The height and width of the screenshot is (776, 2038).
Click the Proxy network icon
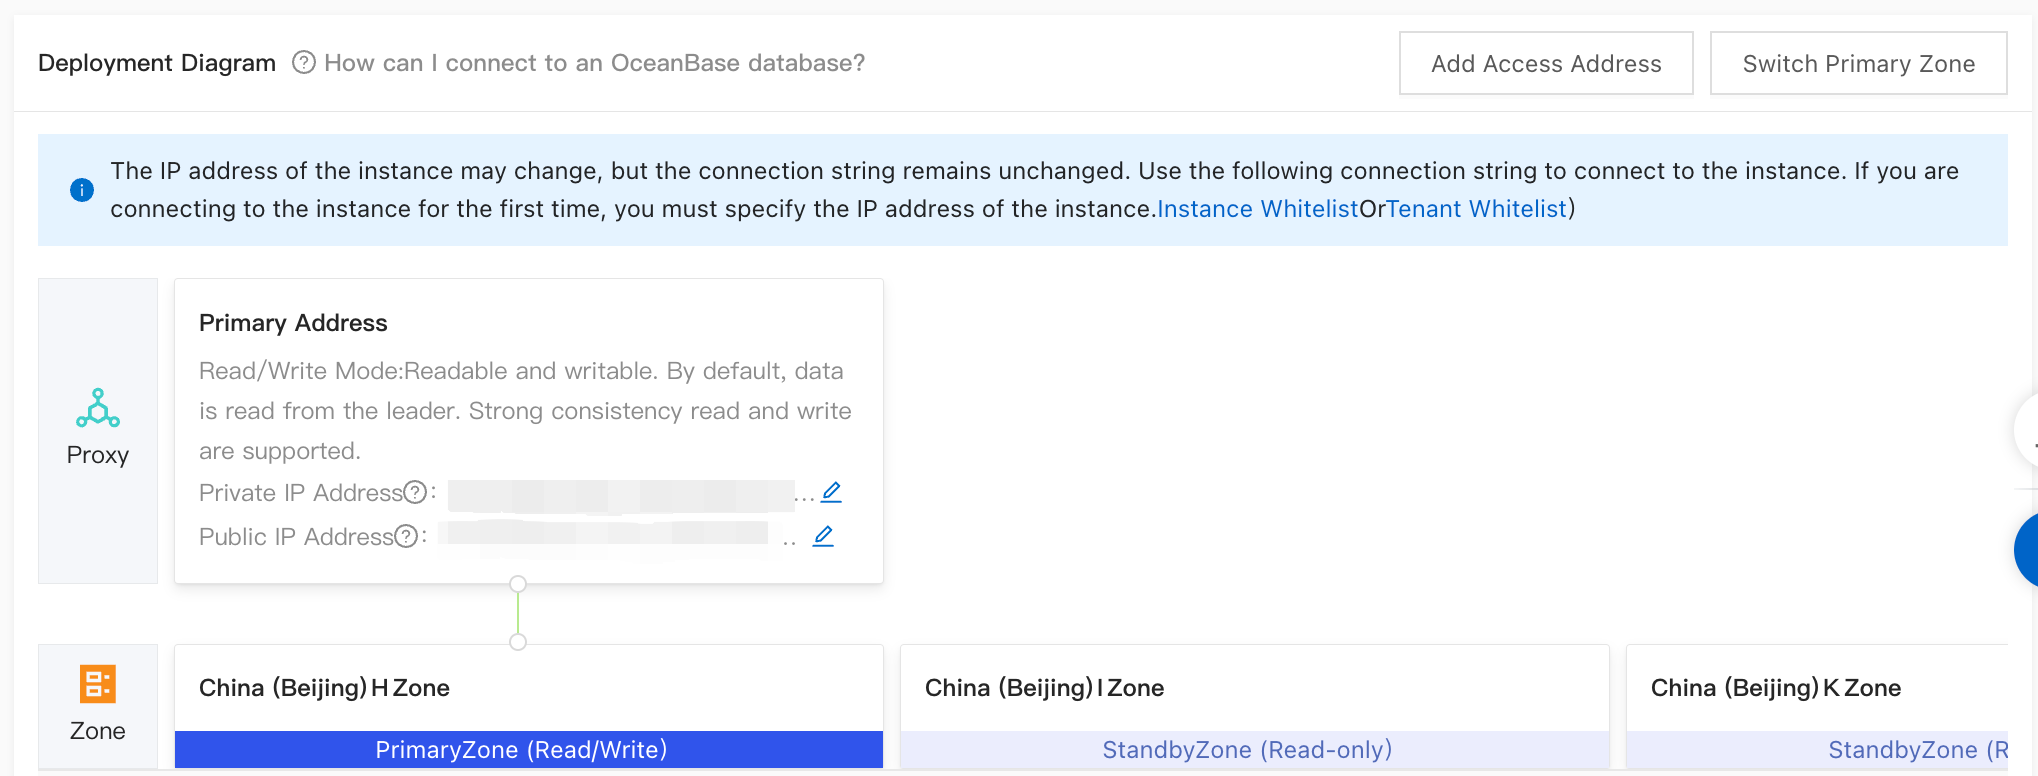click(x=98, y=408)
